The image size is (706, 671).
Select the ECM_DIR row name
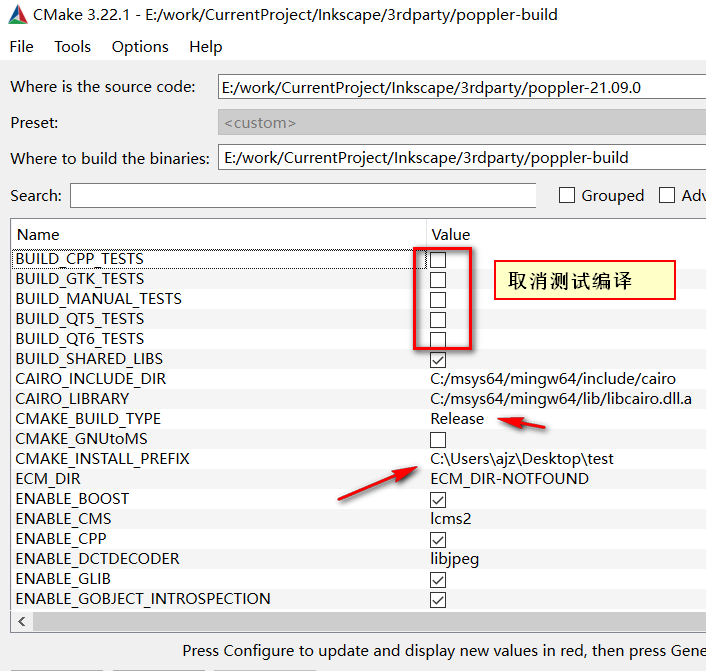click(x=48, y=479)
